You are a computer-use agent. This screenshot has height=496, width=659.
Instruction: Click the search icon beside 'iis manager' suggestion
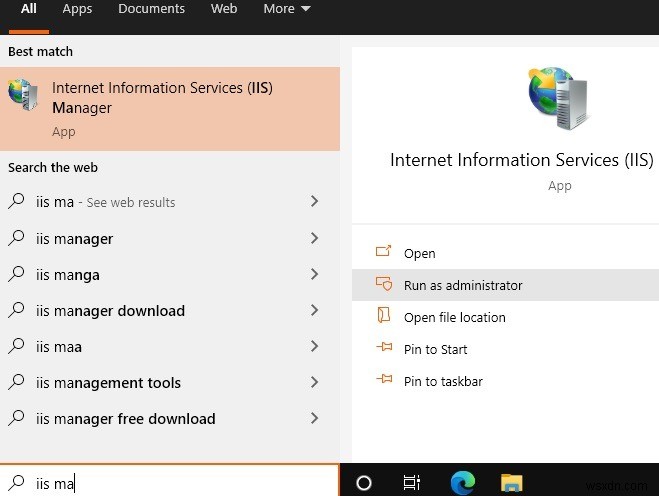16,238
